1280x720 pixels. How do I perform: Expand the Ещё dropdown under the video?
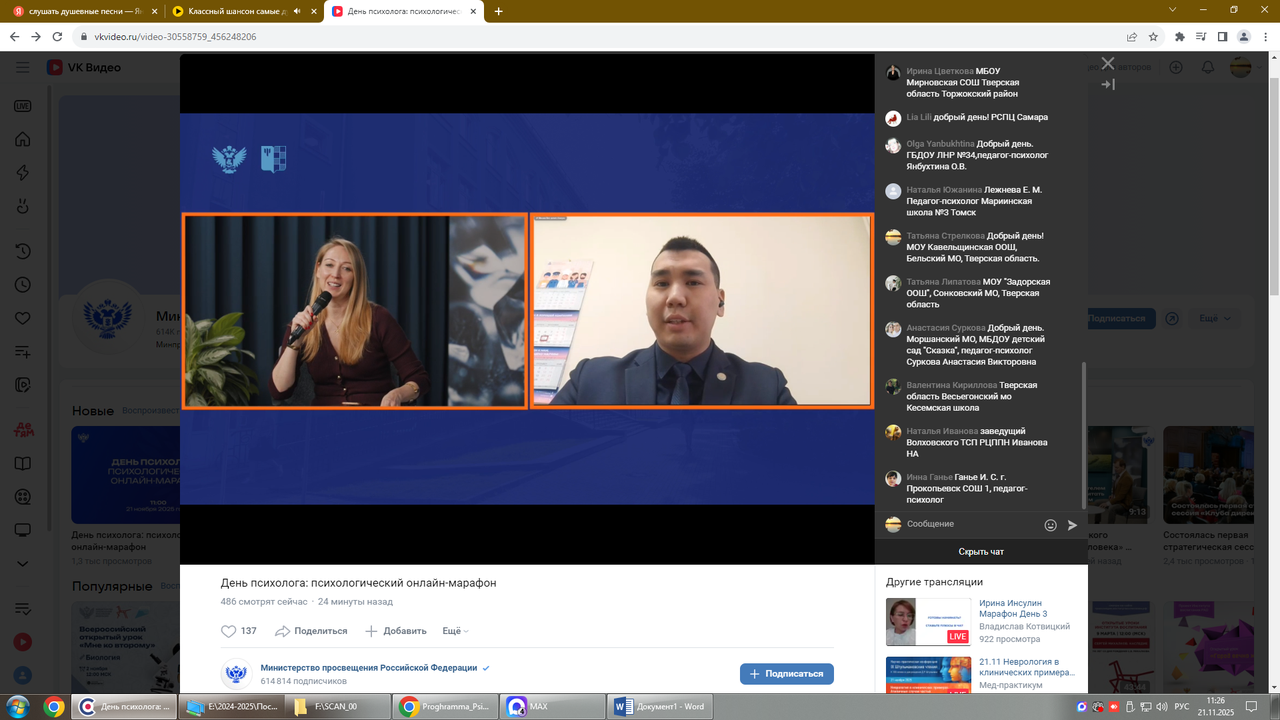click(455, 631)
